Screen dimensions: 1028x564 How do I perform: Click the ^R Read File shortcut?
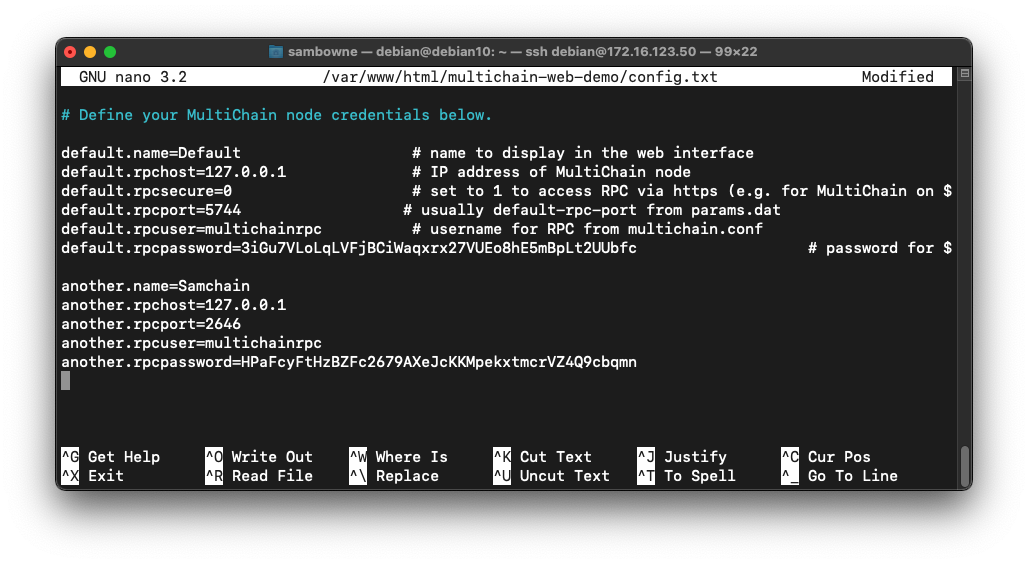[259, 475]
